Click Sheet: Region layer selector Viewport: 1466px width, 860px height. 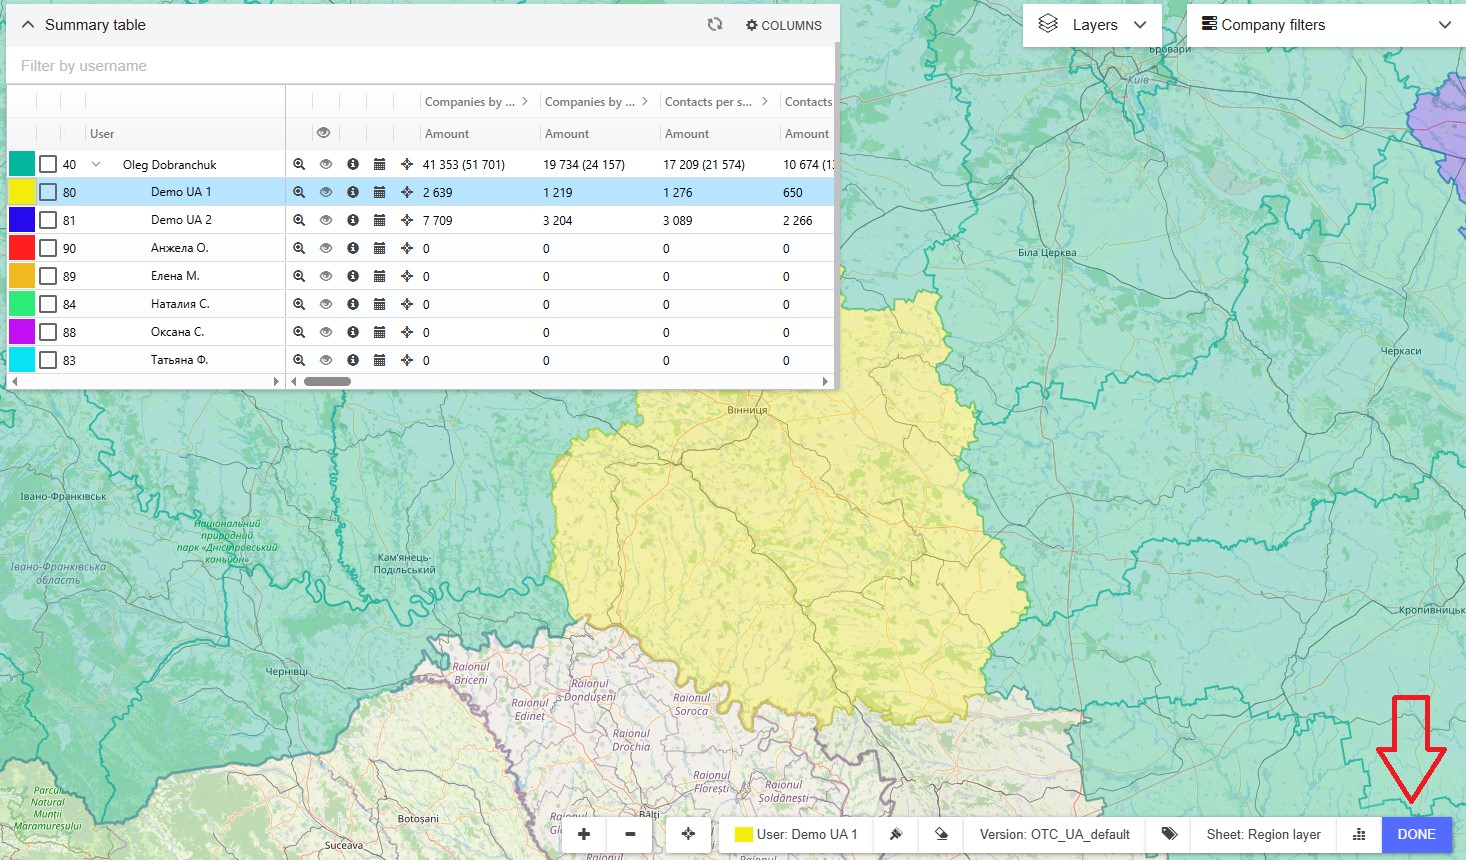click(x=1263, y=834)
